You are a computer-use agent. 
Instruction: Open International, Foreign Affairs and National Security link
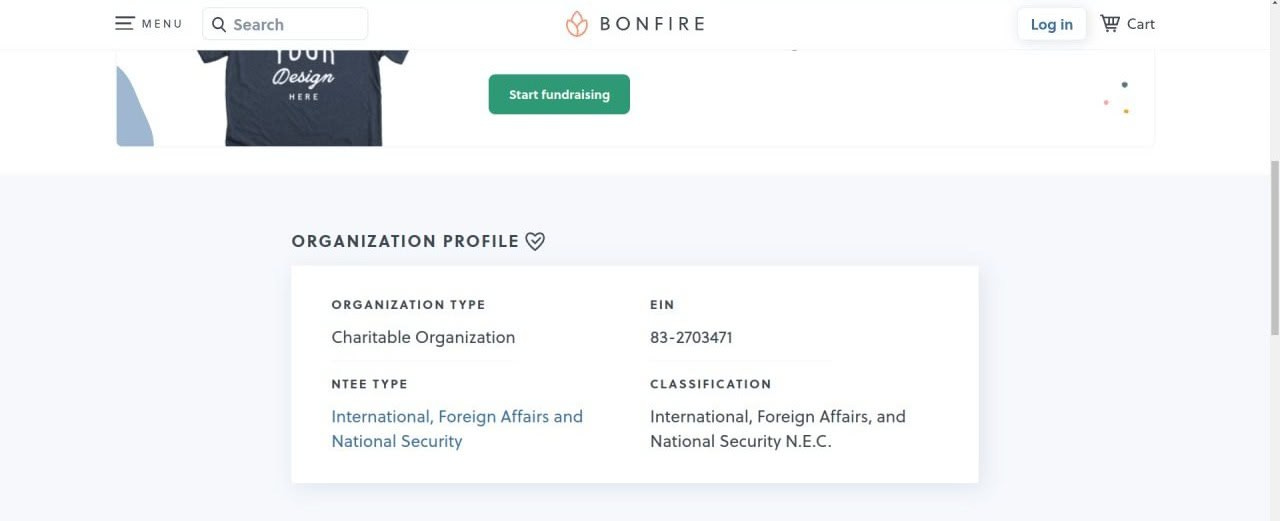click(457, 429)
